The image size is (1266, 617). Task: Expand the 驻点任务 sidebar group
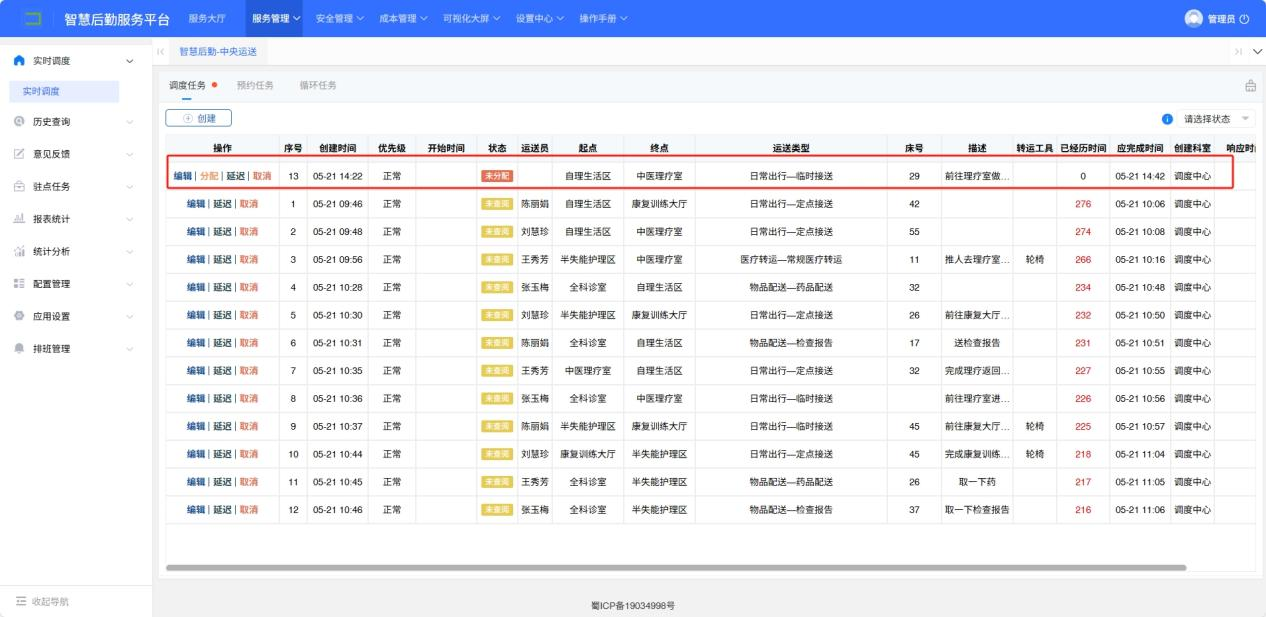pos(129,187)
